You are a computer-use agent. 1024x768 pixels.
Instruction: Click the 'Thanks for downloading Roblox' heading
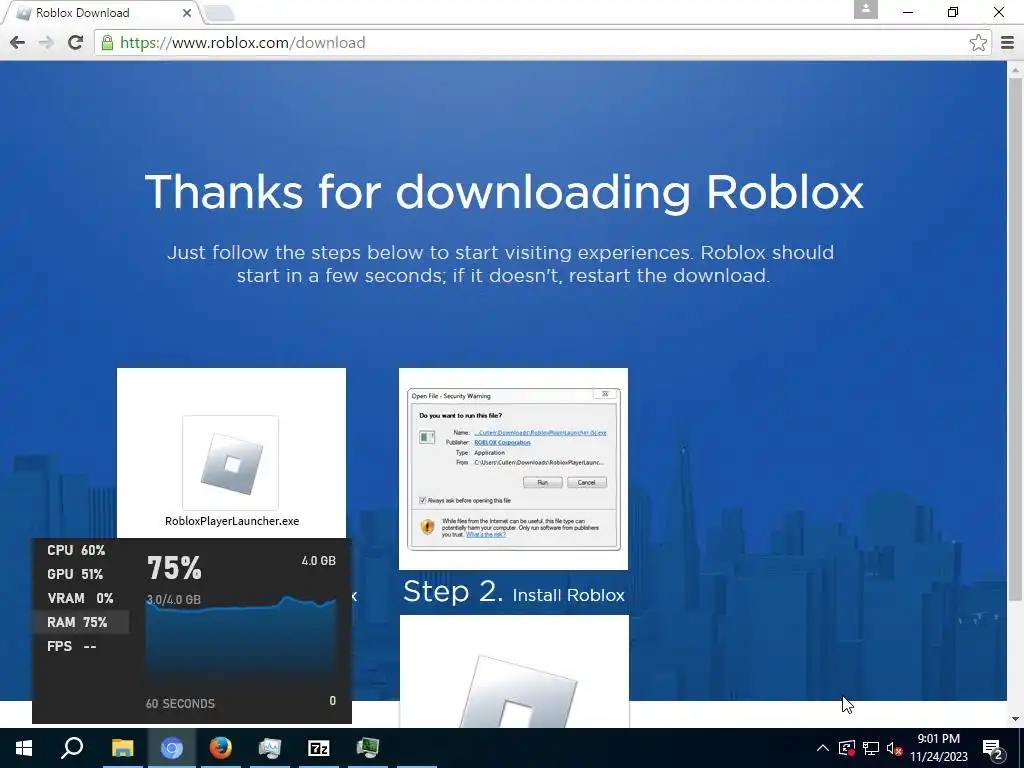(504, 192)
